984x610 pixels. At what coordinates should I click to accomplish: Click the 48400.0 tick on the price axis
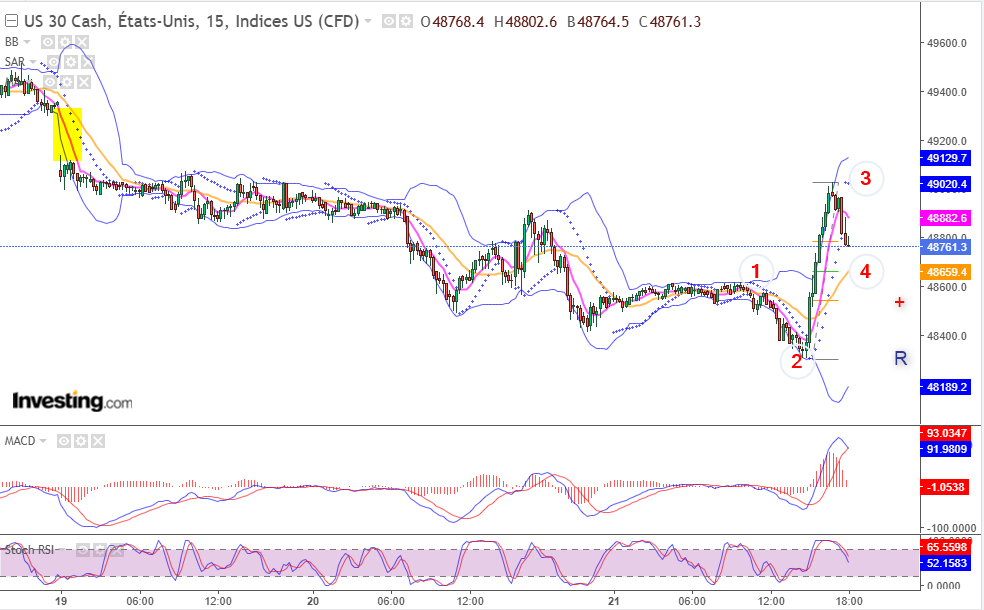coord(946,336)
